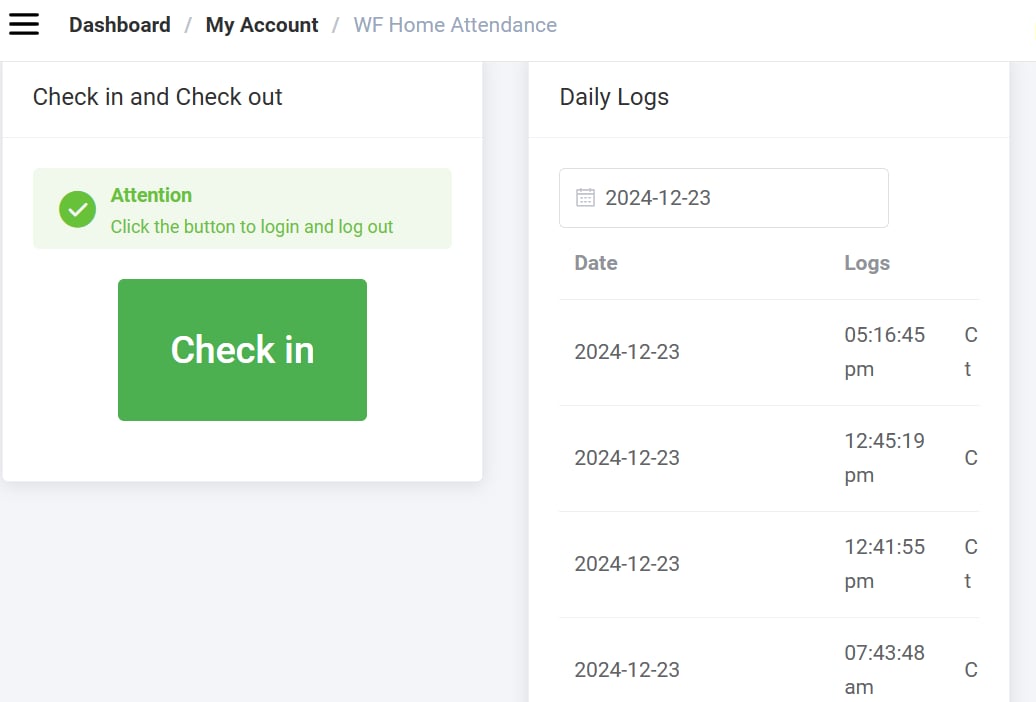Click the date cell of 12:45:19 pm row
Screen dimensions: 1036x702
tap(627, 458)
